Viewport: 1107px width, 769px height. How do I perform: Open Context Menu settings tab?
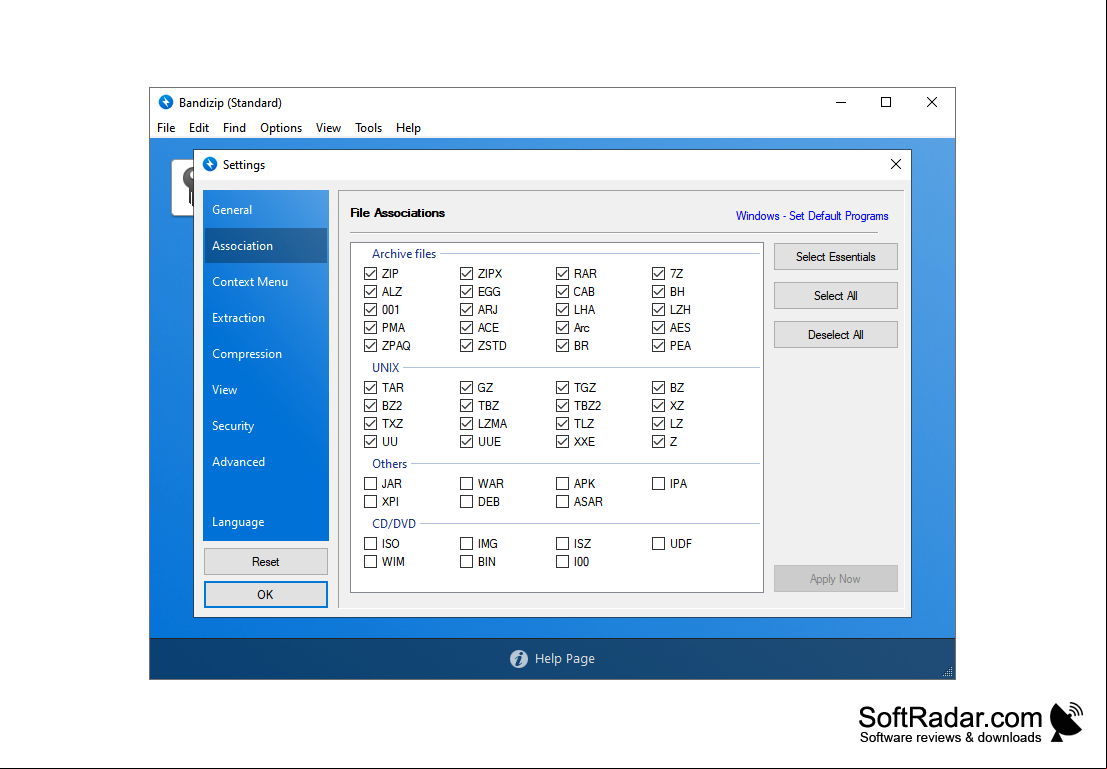tap(265, 282)
